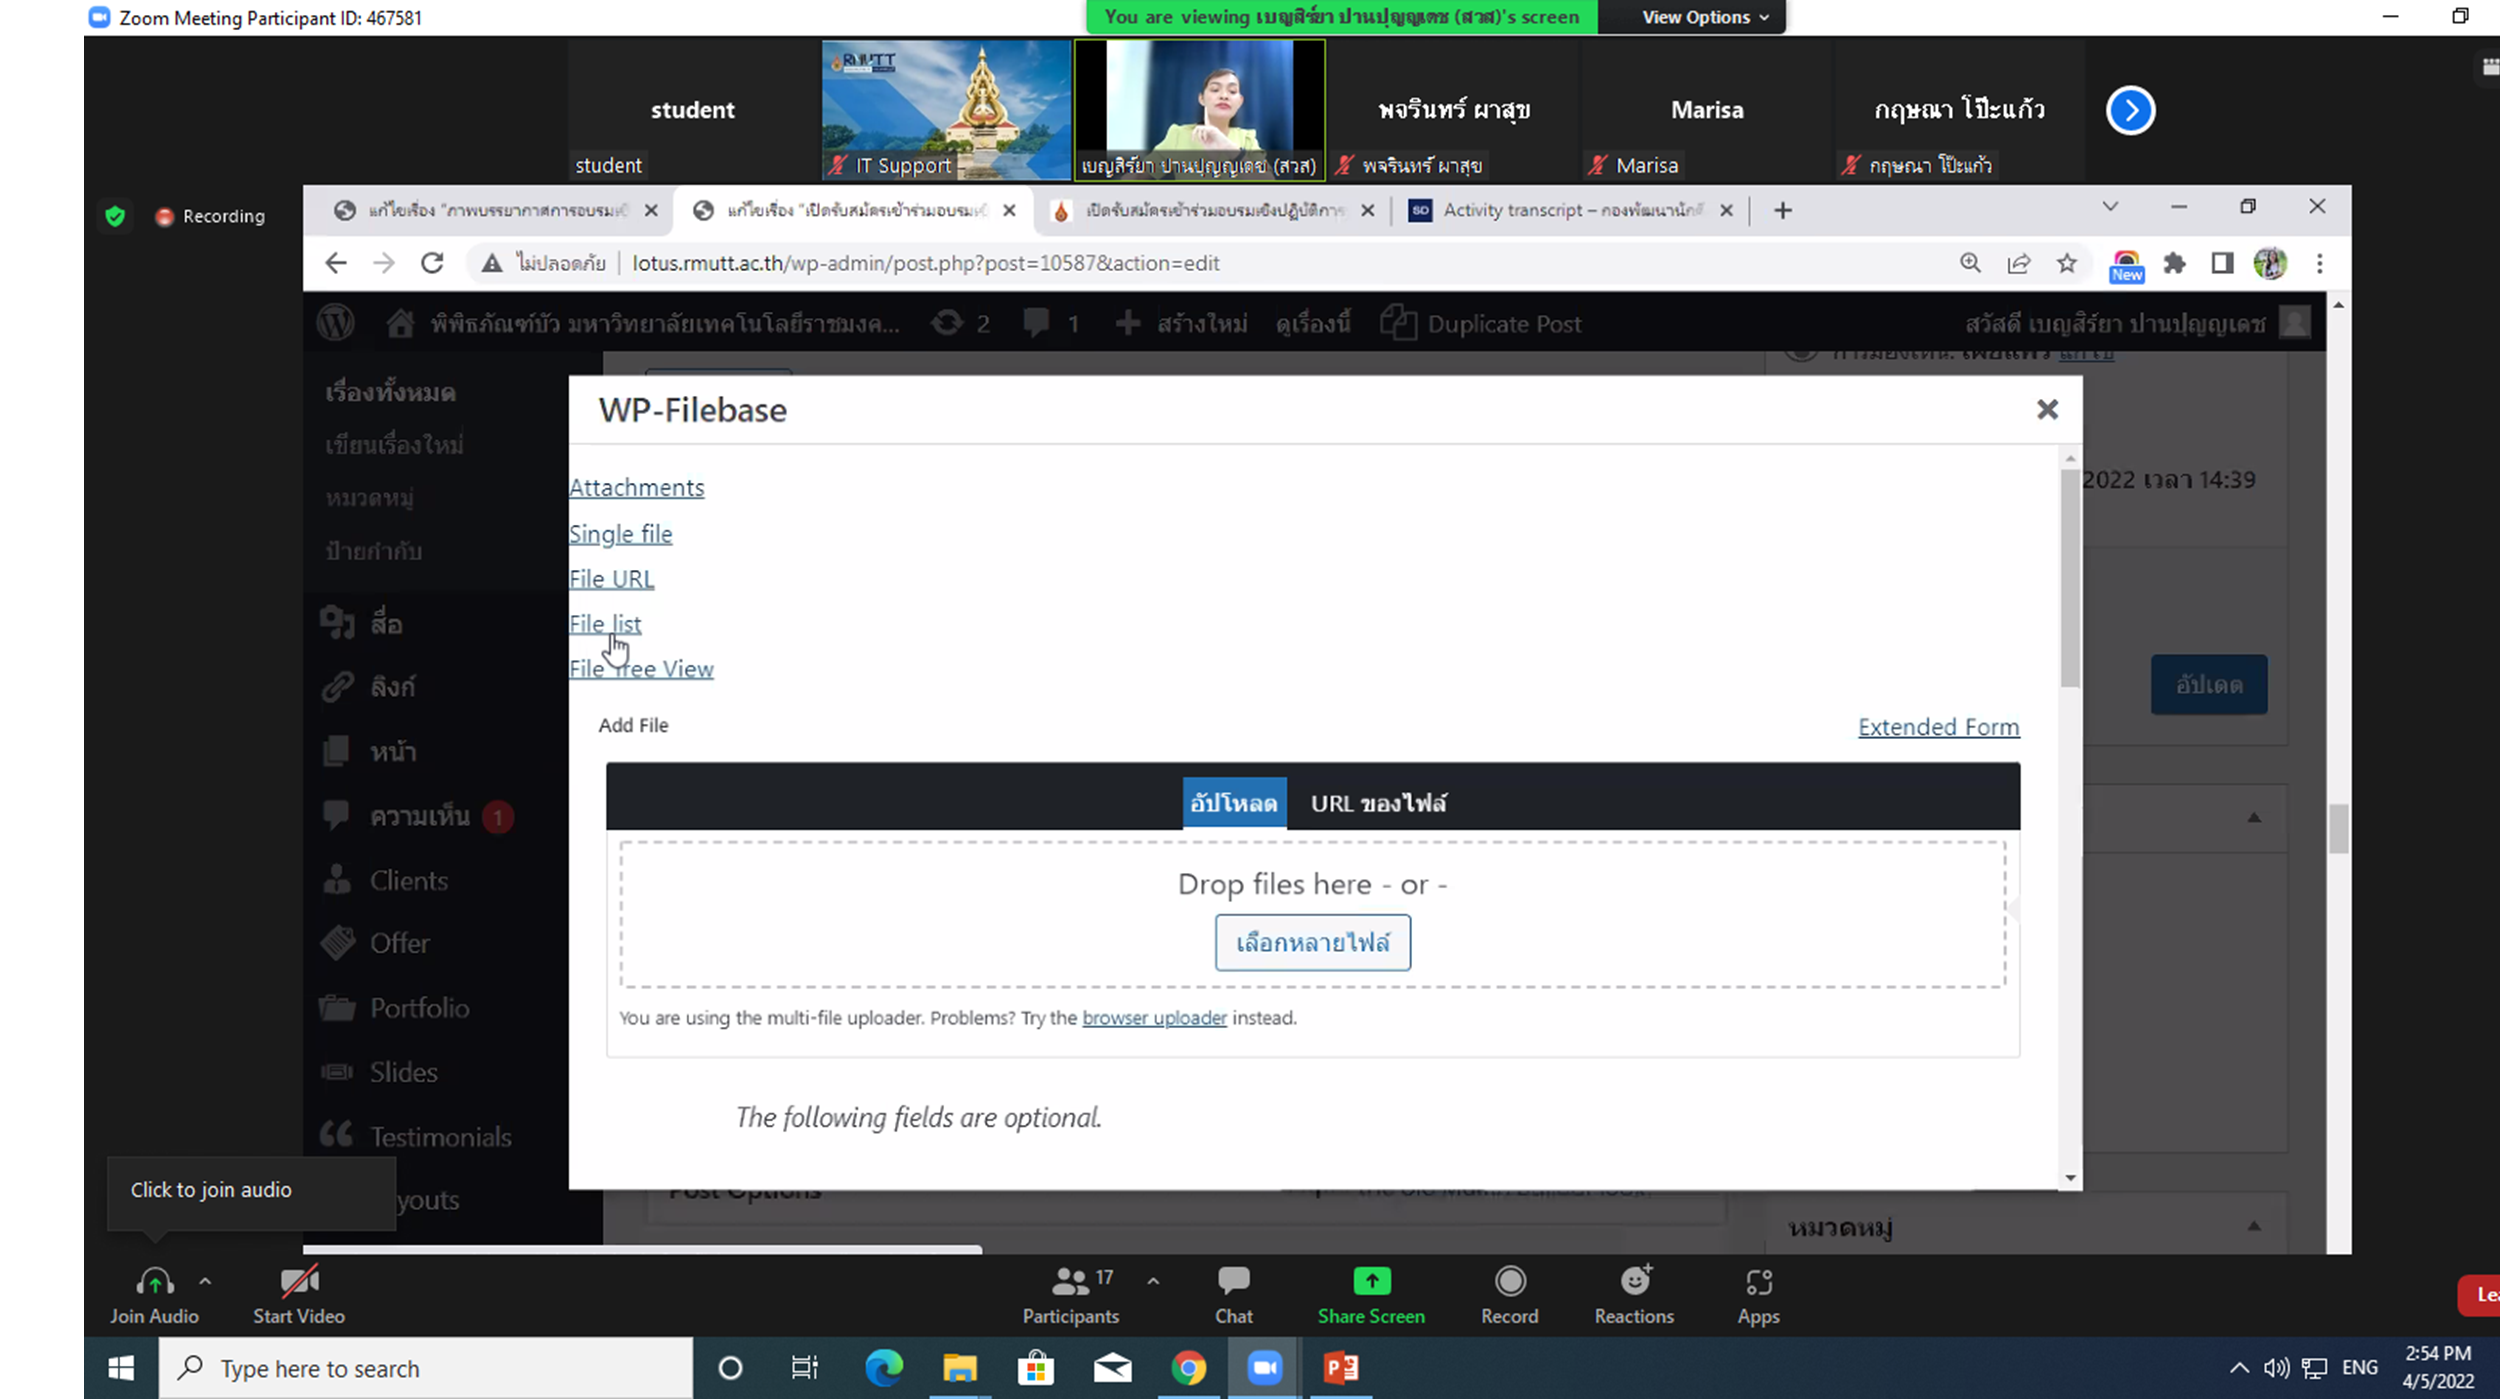This screenshot has width=2500, height=1399.
Task: Collapse the หมวดหมู่ panel arrow
Action: [x=2254, y=1226]
